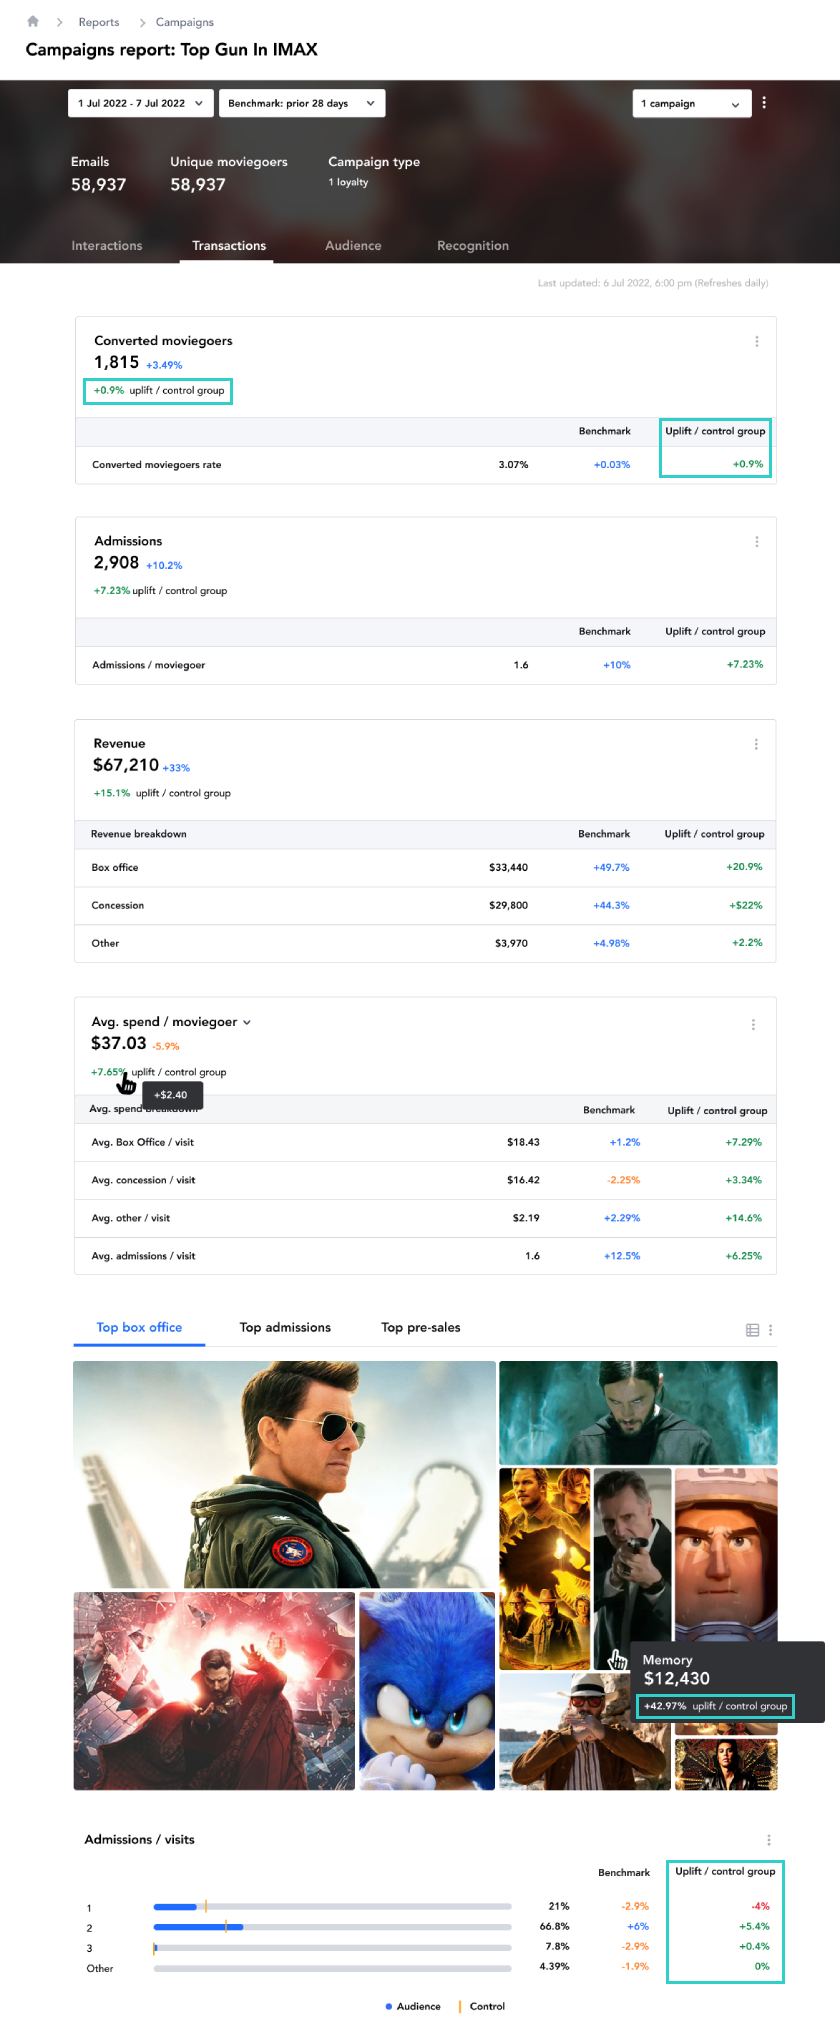Click the progress bar for 1 visit
This screenshot has height=2037, width=840.
pos(332,1907)
